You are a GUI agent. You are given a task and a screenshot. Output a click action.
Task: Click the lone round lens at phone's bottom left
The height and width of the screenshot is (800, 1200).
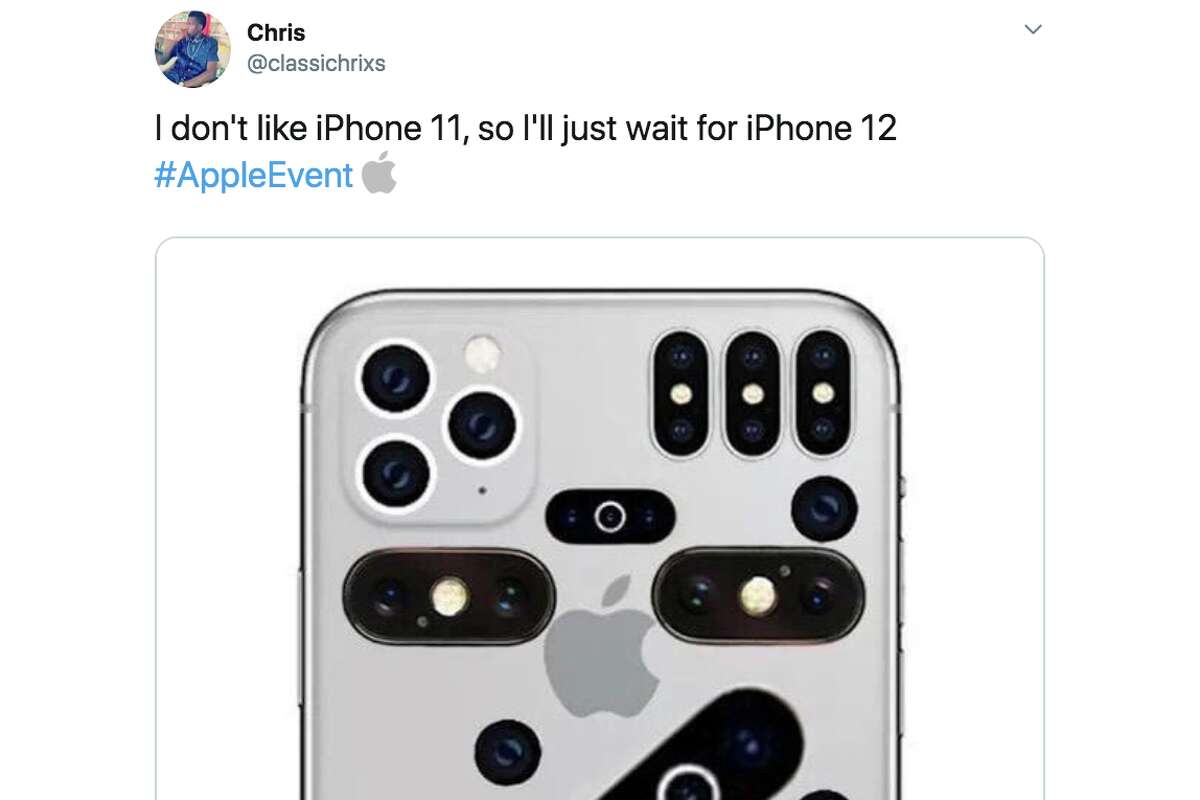pos(507,753)
